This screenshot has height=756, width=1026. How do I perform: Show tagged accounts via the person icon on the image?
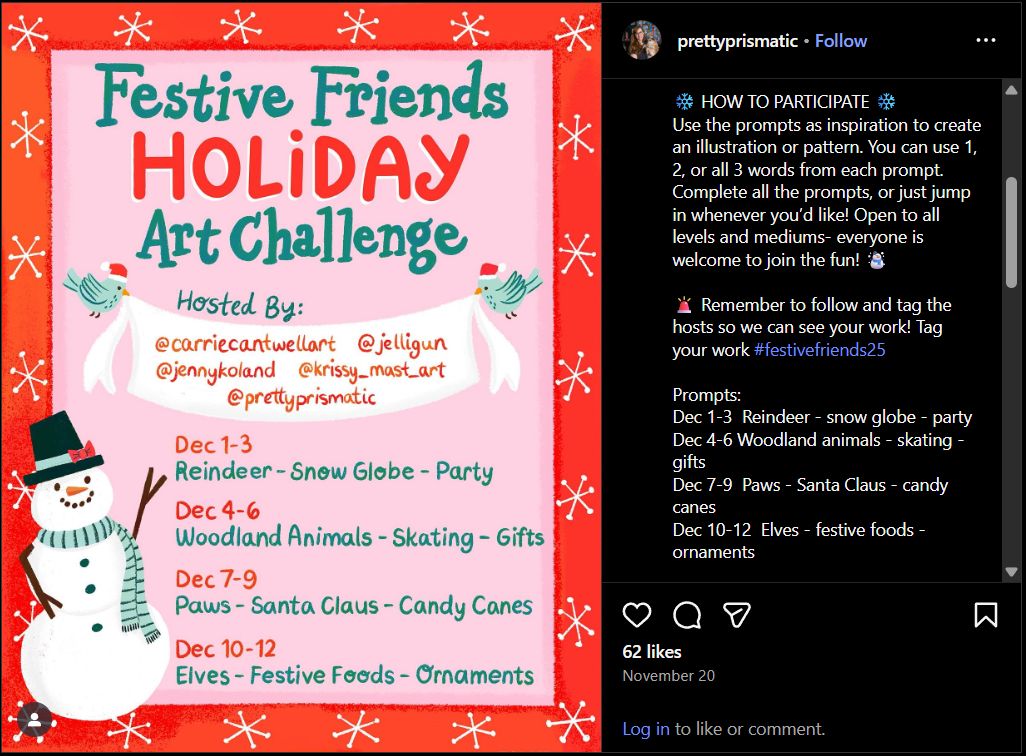pyautogui.click(x=37, y=718)
